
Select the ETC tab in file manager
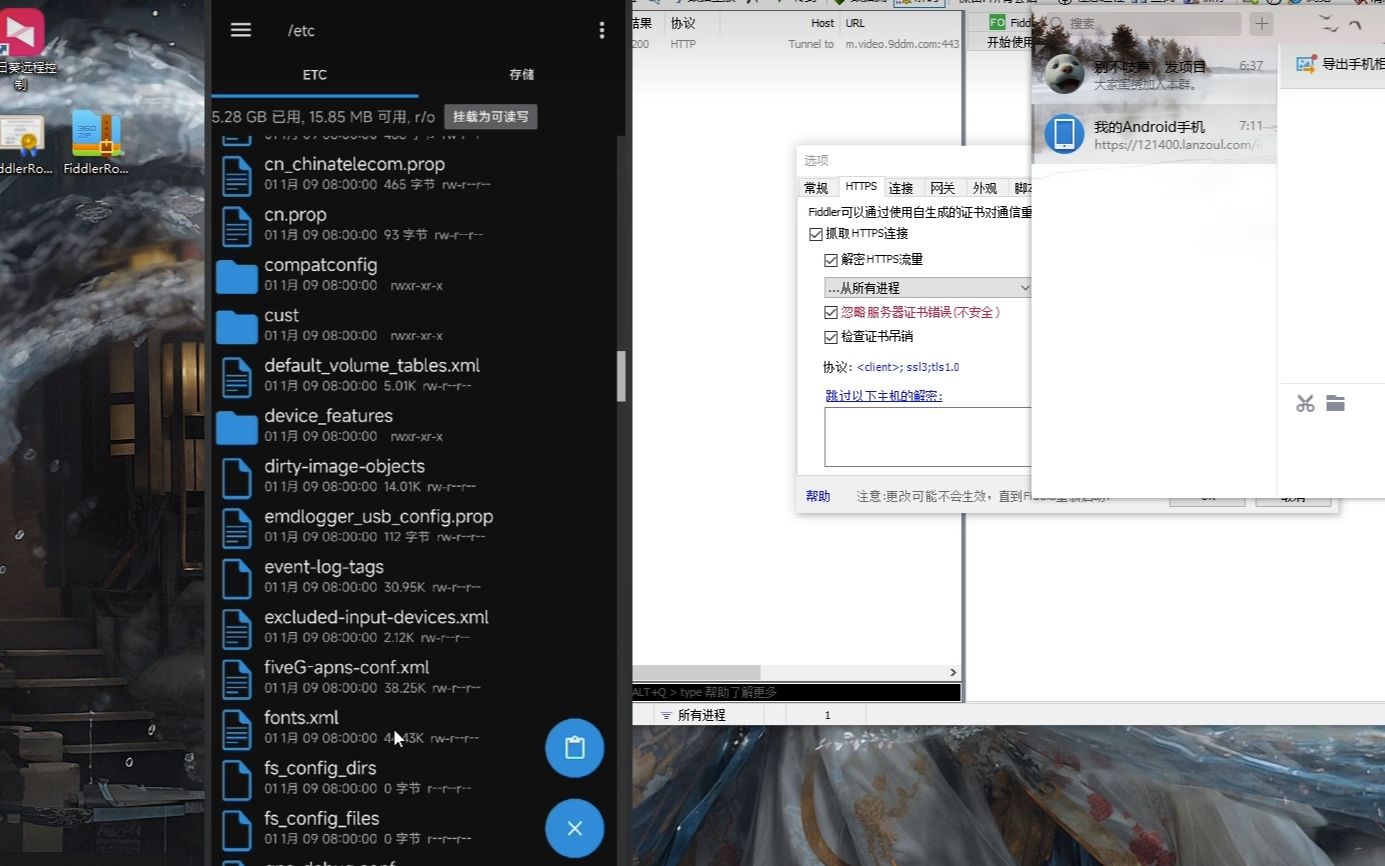click(315, 75)
